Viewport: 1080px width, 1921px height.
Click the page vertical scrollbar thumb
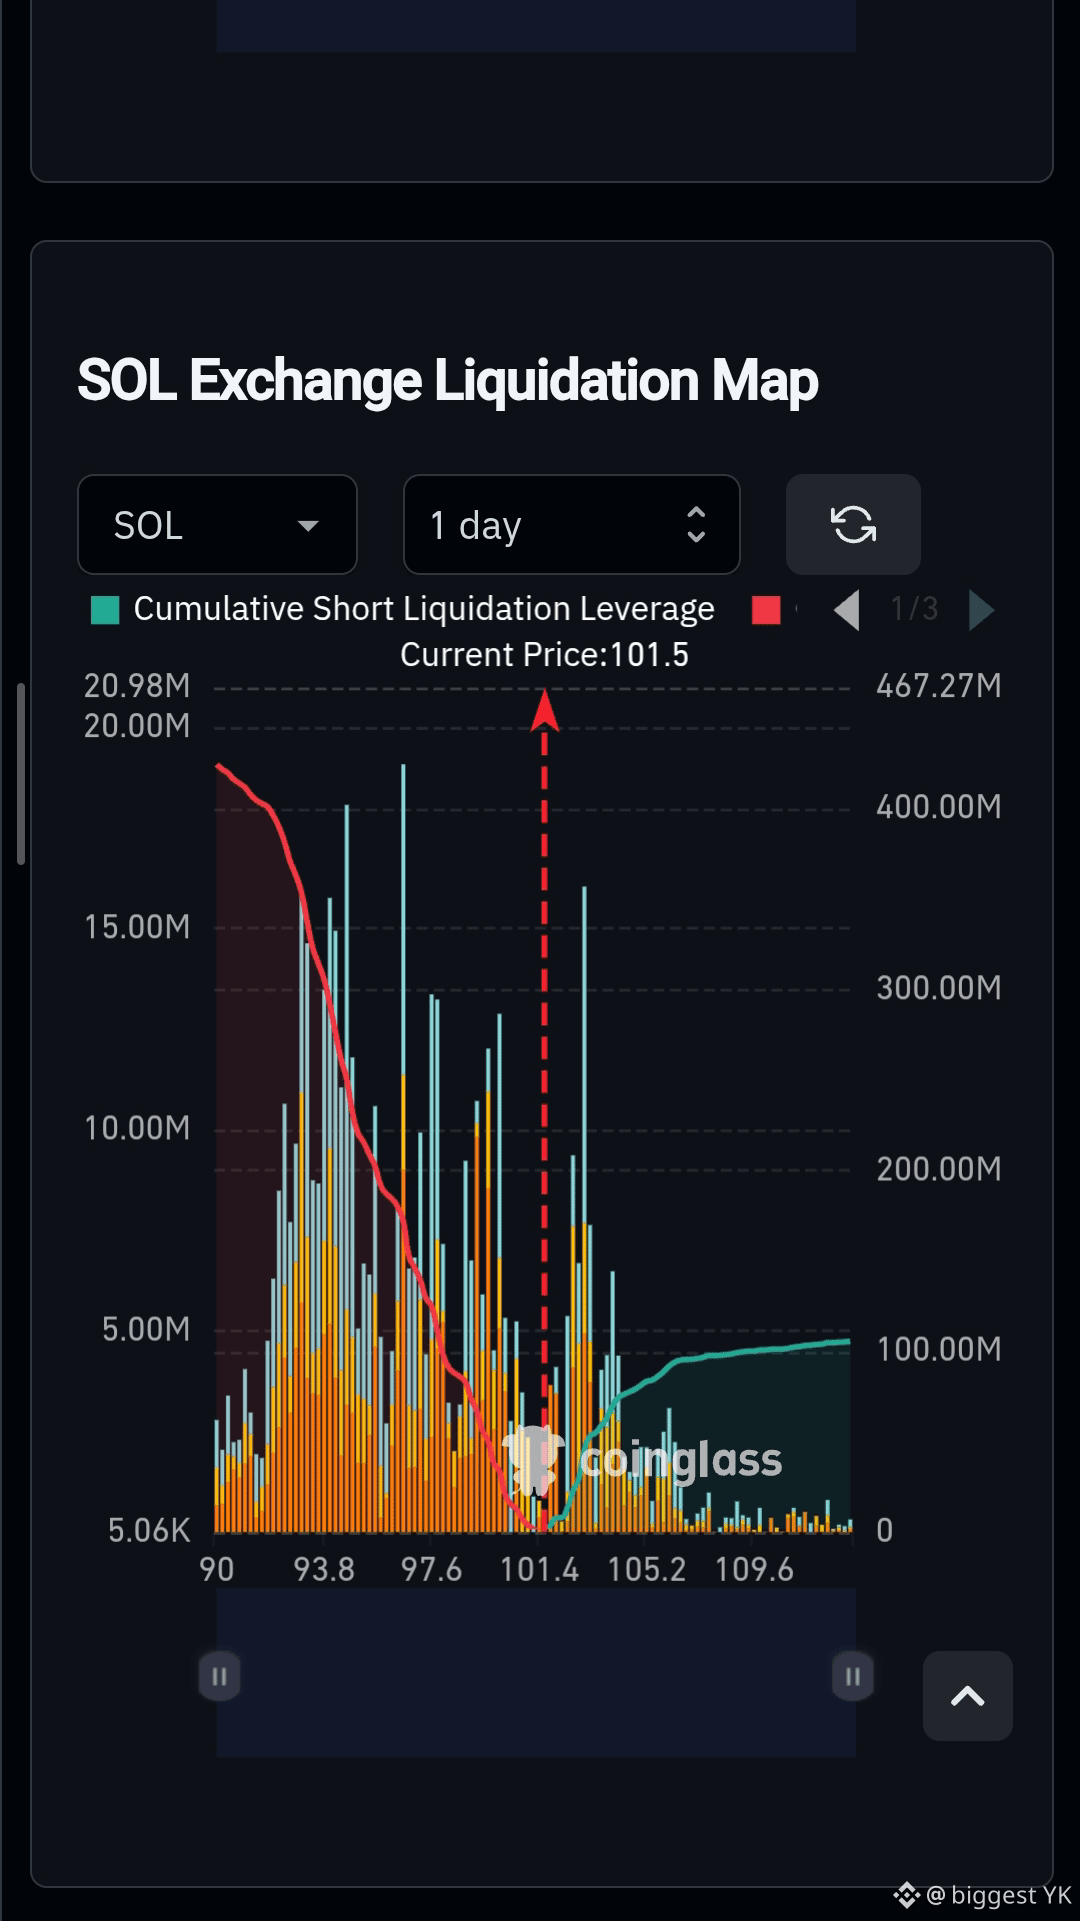[x=21, y=773]
